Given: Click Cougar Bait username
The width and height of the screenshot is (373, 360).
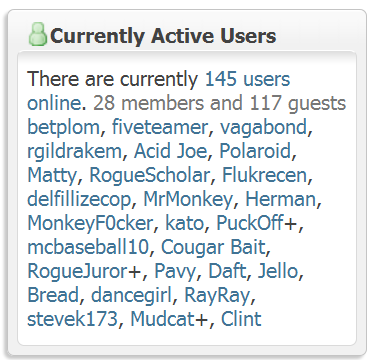Looking at the screenshot, I should pyautogui.click(x=213, y=248).
